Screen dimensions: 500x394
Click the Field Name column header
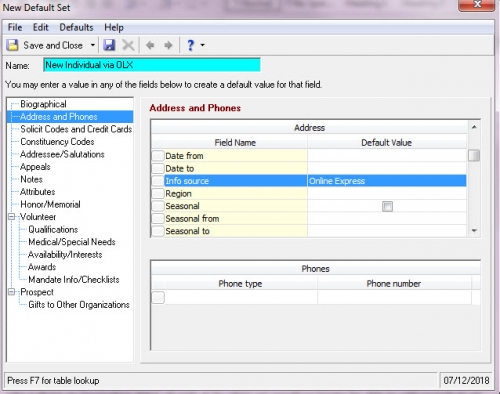coord(235,143)
